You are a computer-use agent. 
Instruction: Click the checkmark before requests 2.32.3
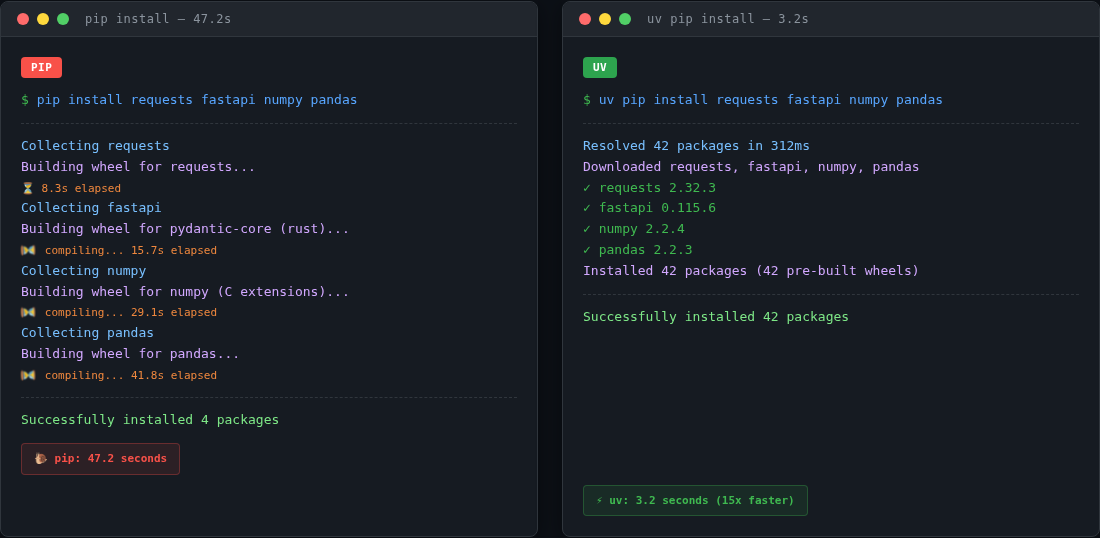(x=587, y=188)
